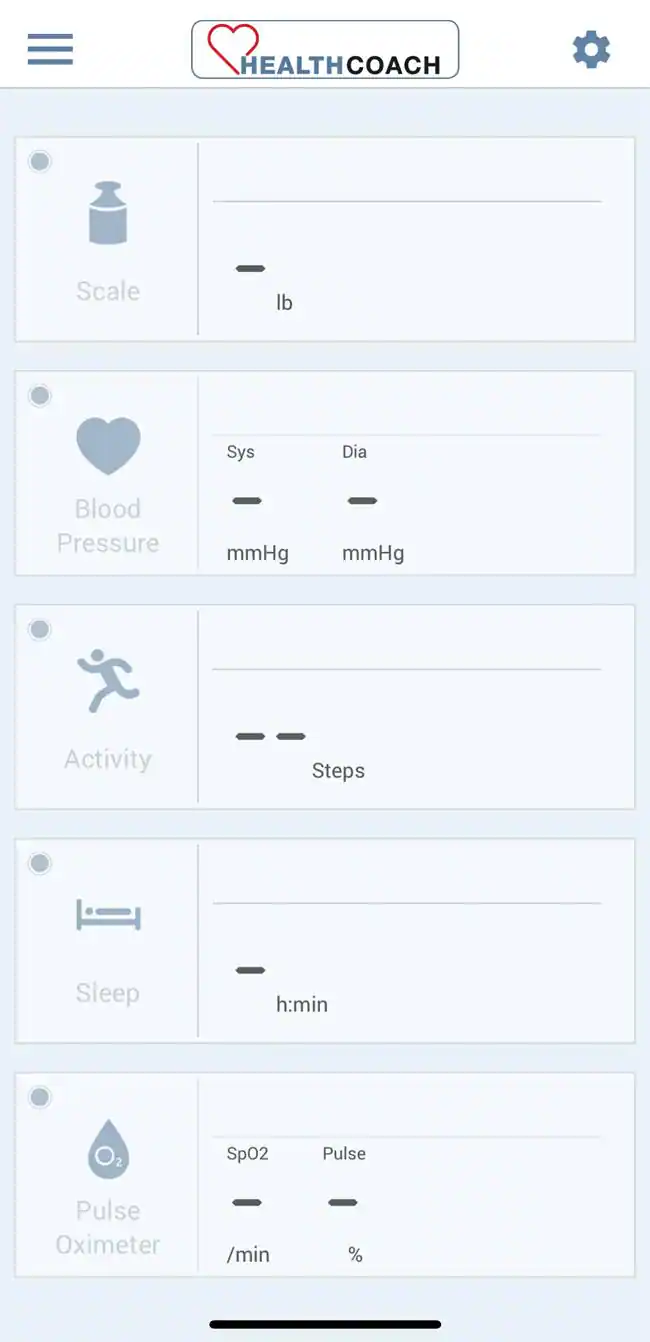The image size is (650, 1342).
Task: Select the Pulse Oximeter status indicator dot
Action: [40, 1098]
